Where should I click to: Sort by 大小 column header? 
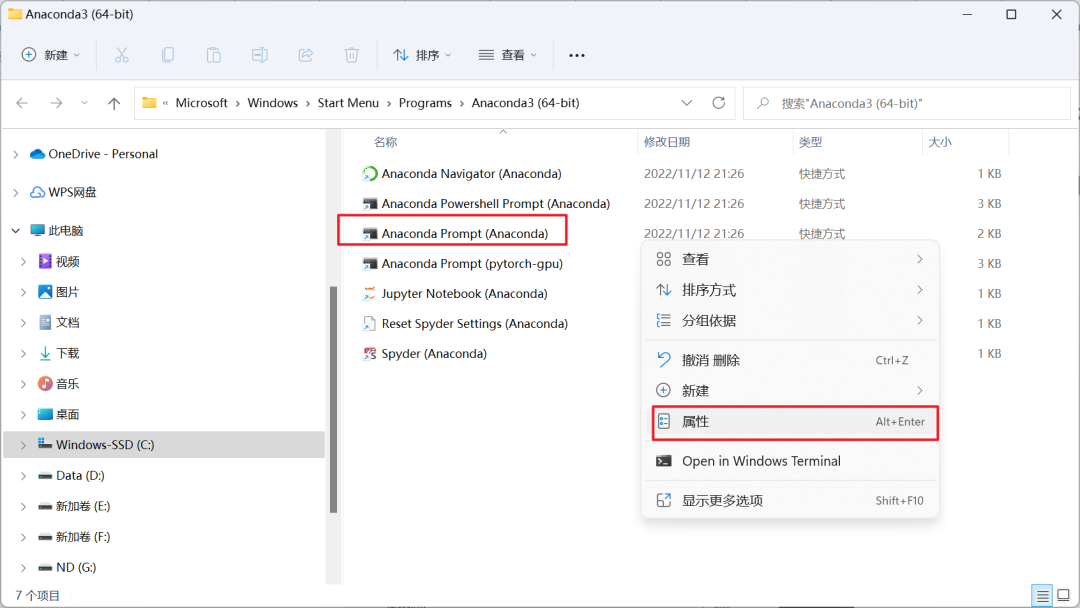(939, 143)
